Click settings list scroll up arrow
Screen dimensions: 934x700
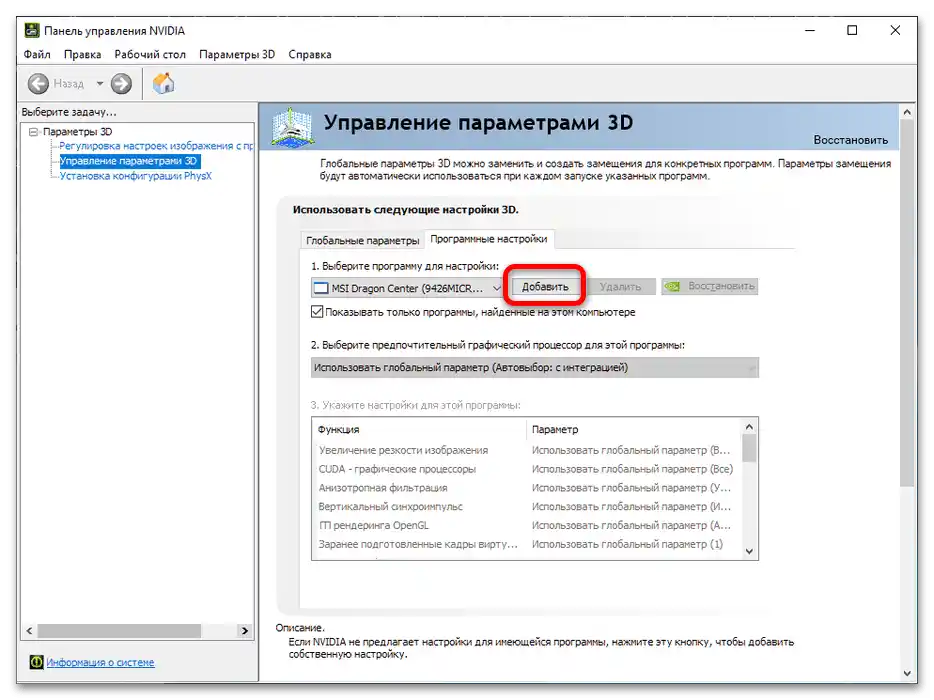coord(749,427)
